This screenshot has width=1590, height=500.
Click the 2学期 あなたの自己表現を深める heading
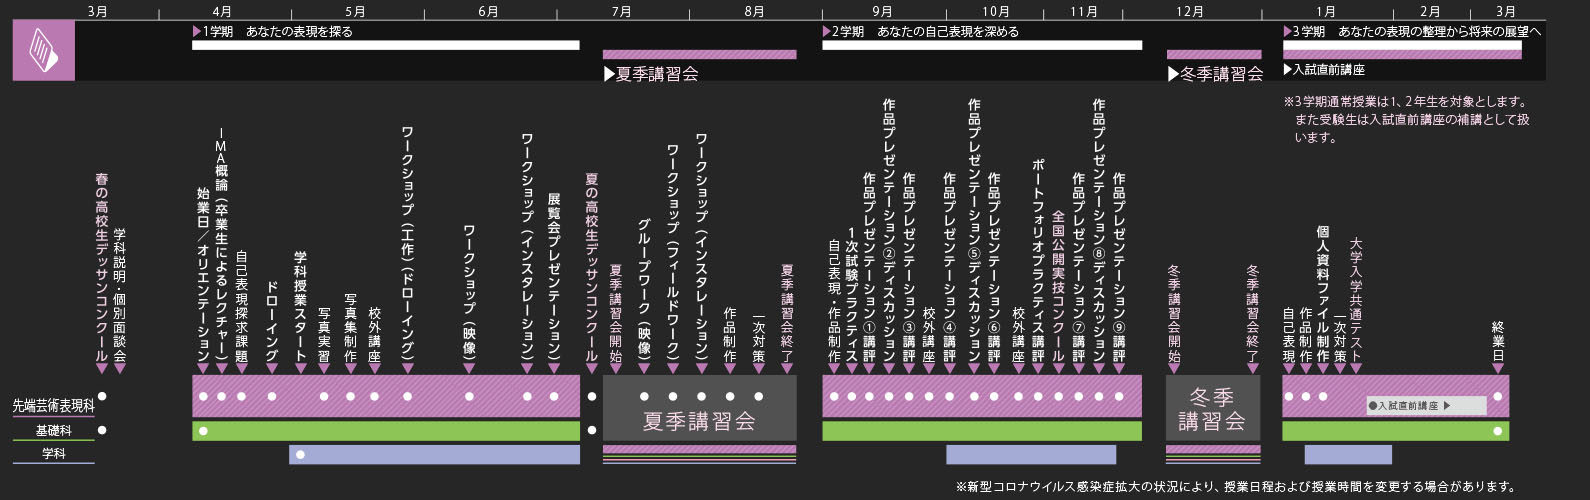[921, 32]
